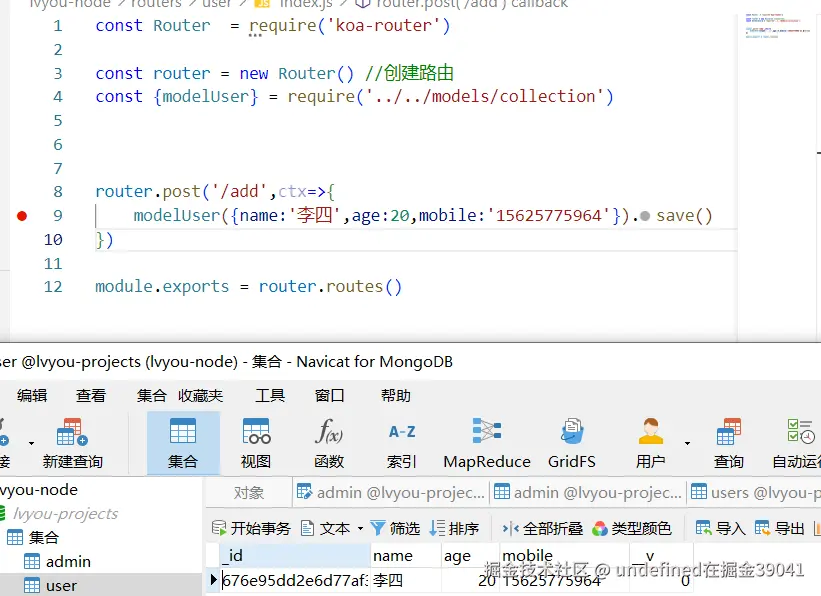Click line number 12 in the gutter
The width and height of the screenshot is (821, 596).
(x=53, y=286)
